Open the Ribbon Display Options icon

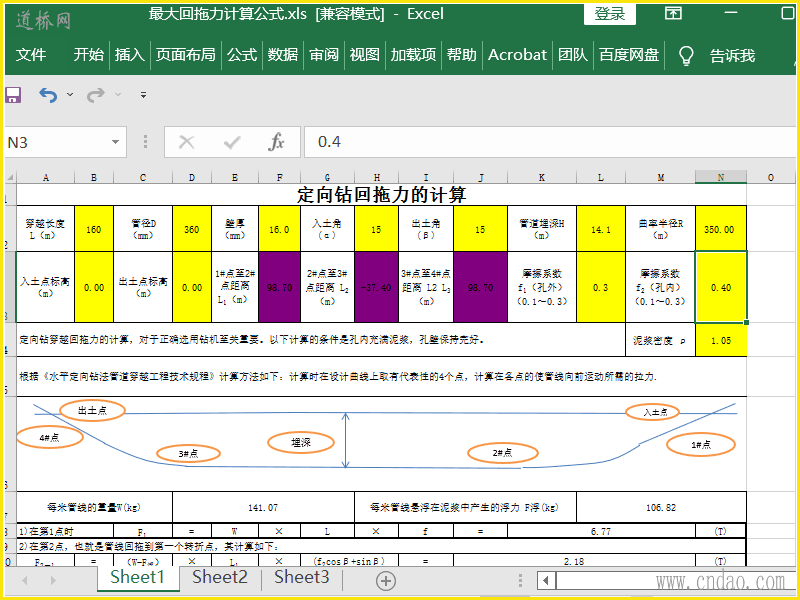pos(674,14)
